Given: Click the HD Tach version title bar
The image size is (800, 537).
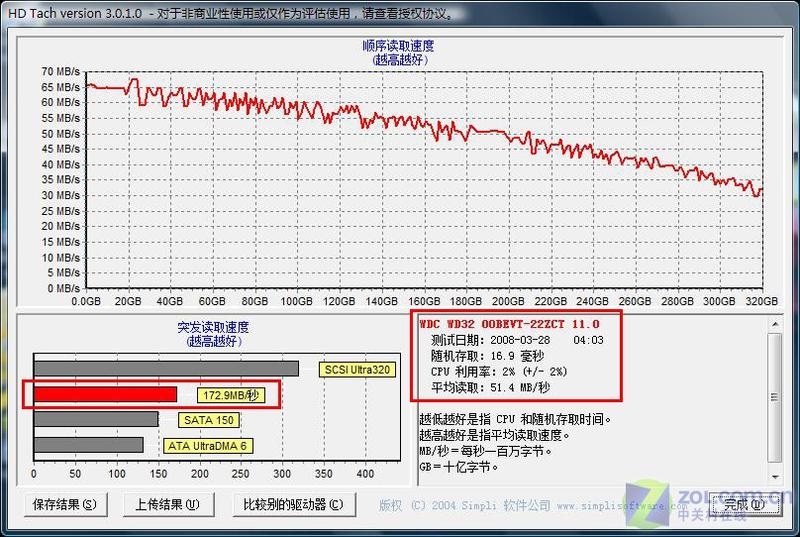Looking at the screenshot, I should 400,13.
